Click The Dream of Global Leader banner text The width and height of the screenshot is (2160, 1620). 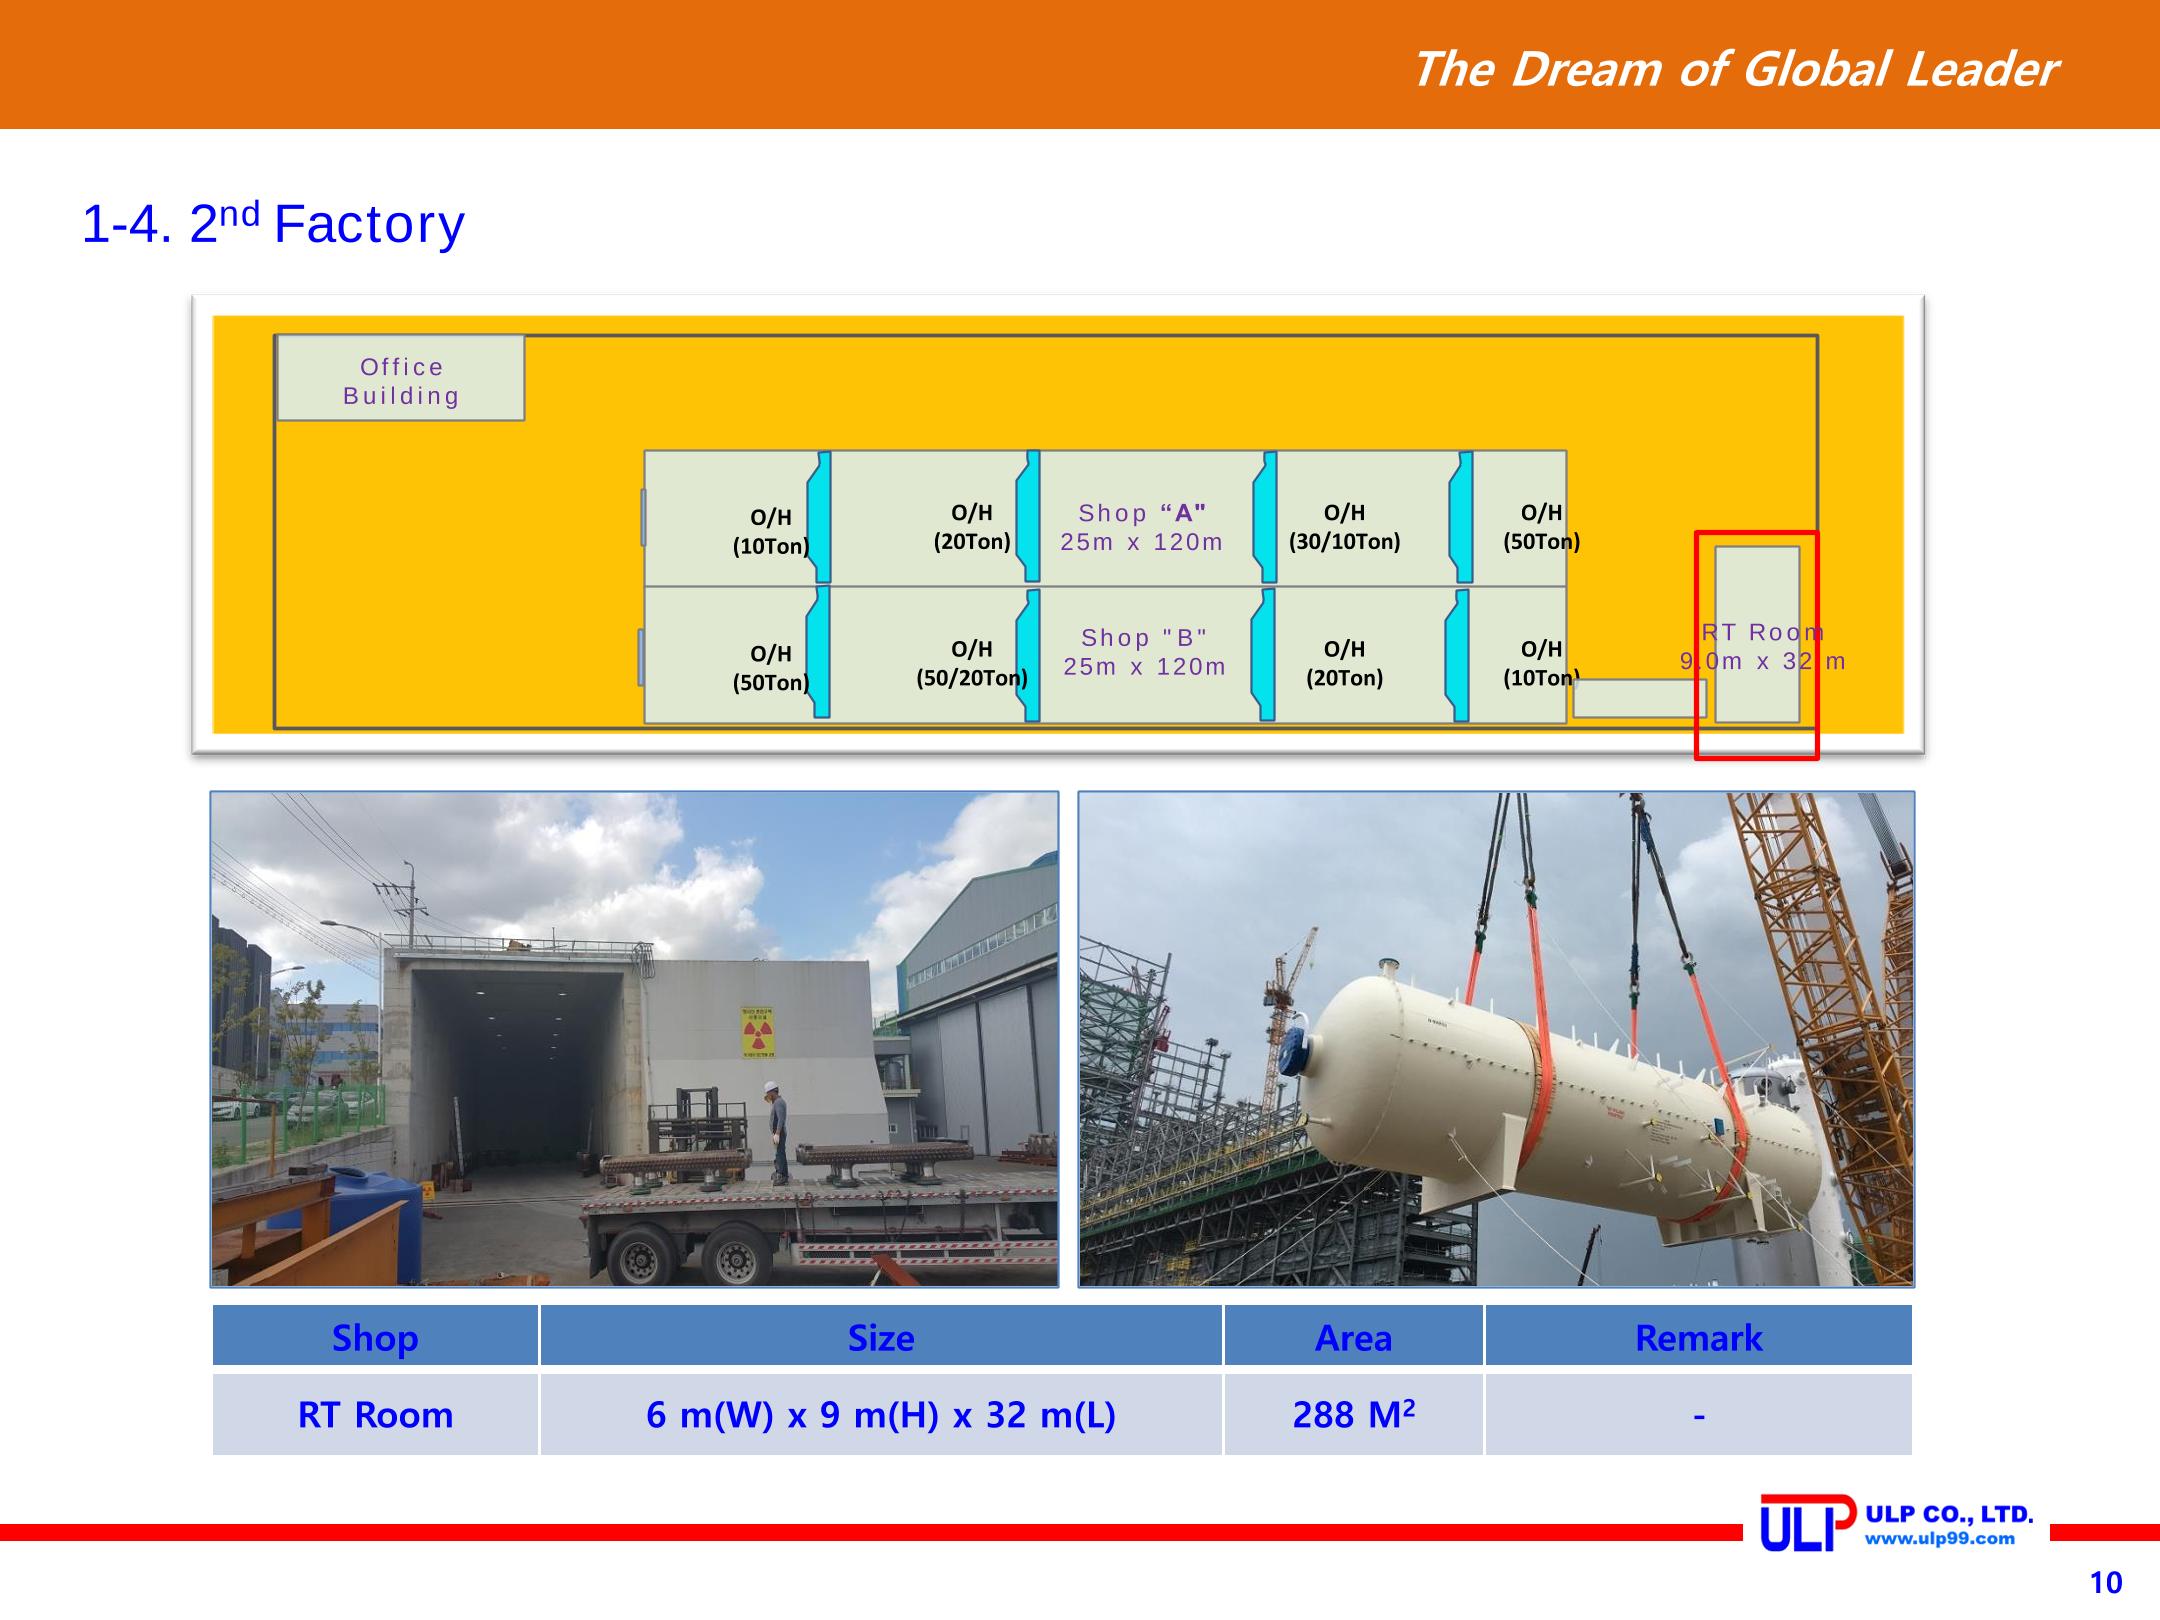pos(1735,69)
